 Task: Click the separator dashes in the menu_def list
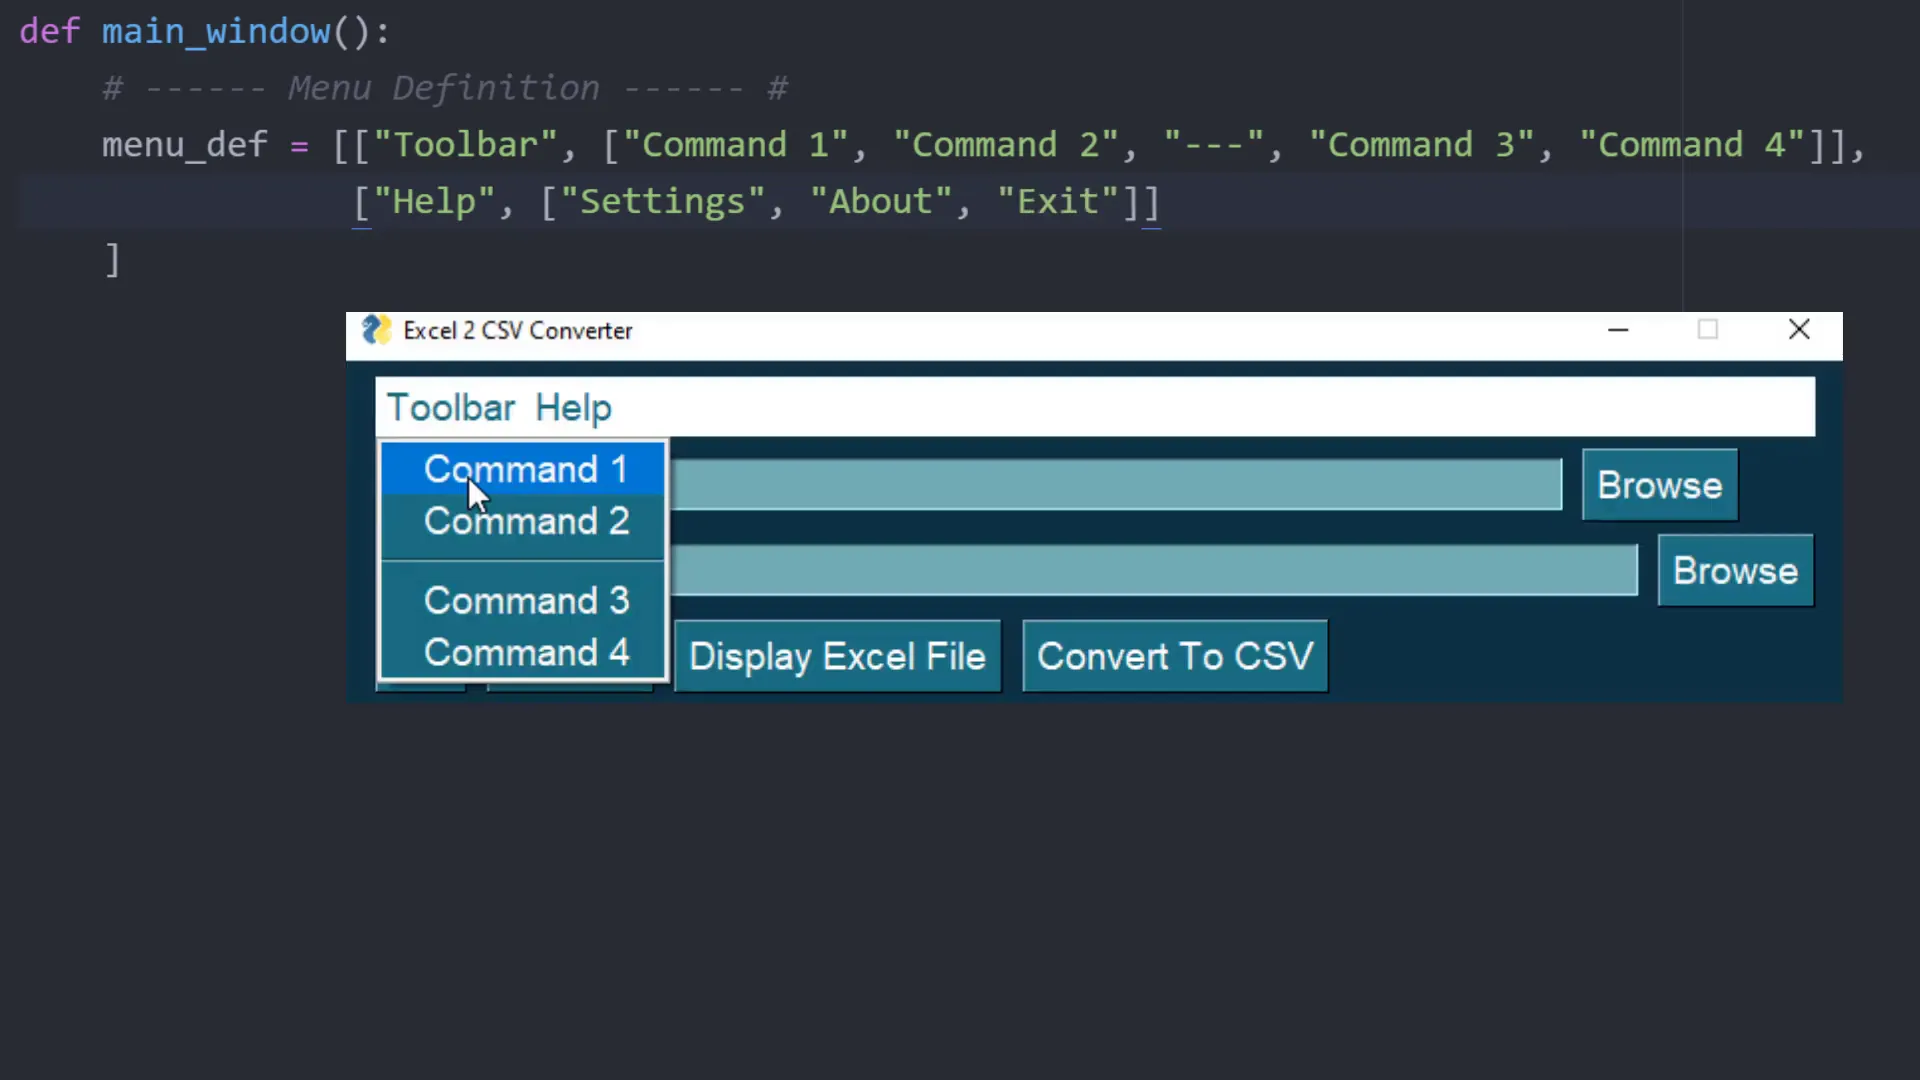pos(1213,145)
